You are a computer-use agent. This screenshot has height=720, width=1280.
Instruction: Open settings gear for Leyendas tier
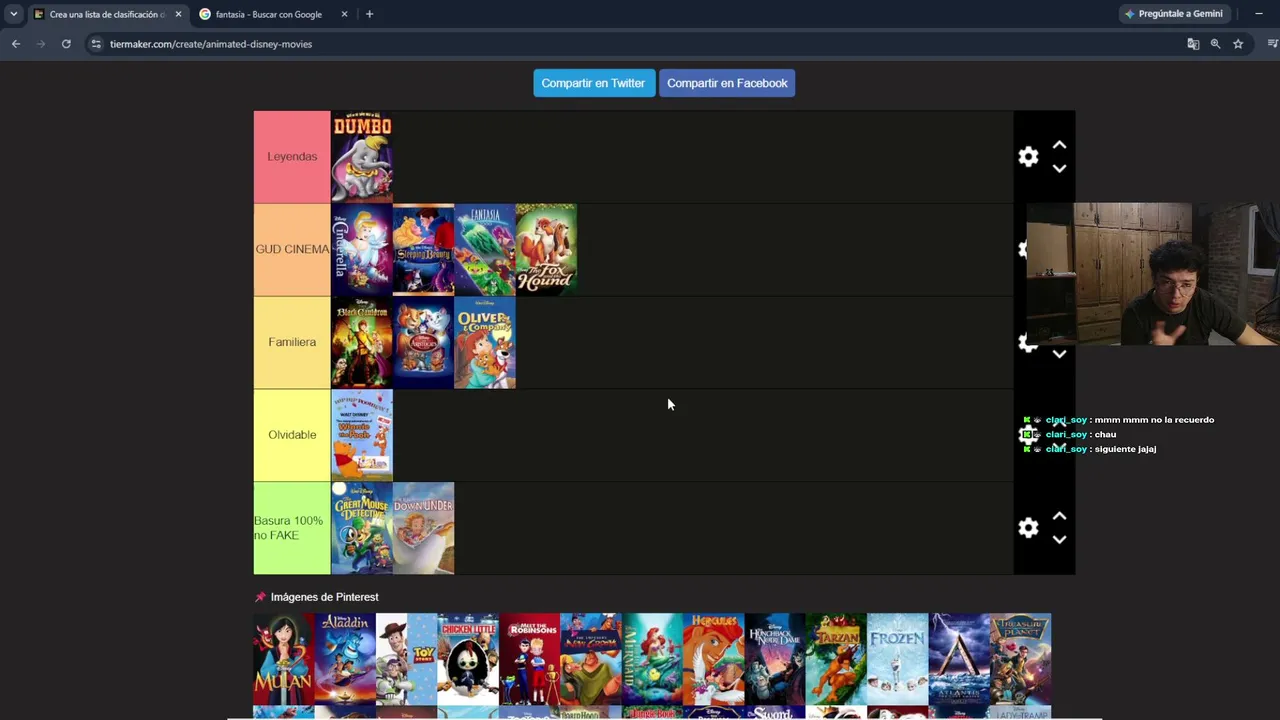[1028, 157]
